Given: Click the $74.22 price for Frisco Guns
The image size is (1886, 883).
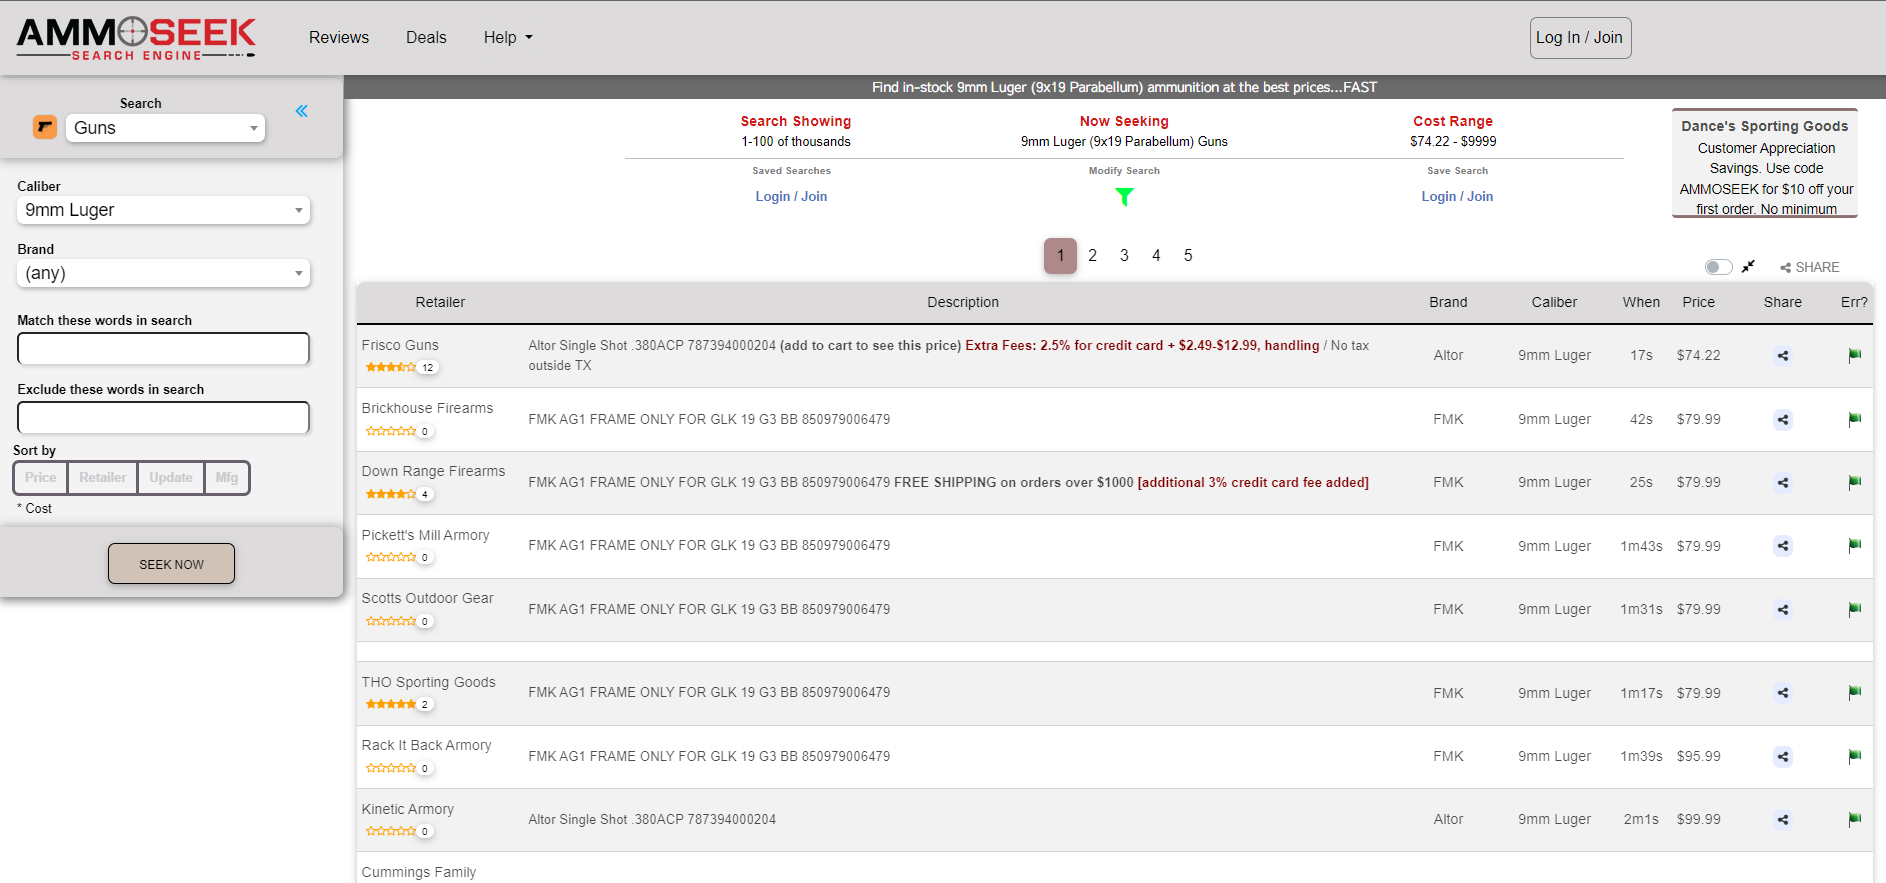Looking at the screenshot, I should pos(1698,355).
